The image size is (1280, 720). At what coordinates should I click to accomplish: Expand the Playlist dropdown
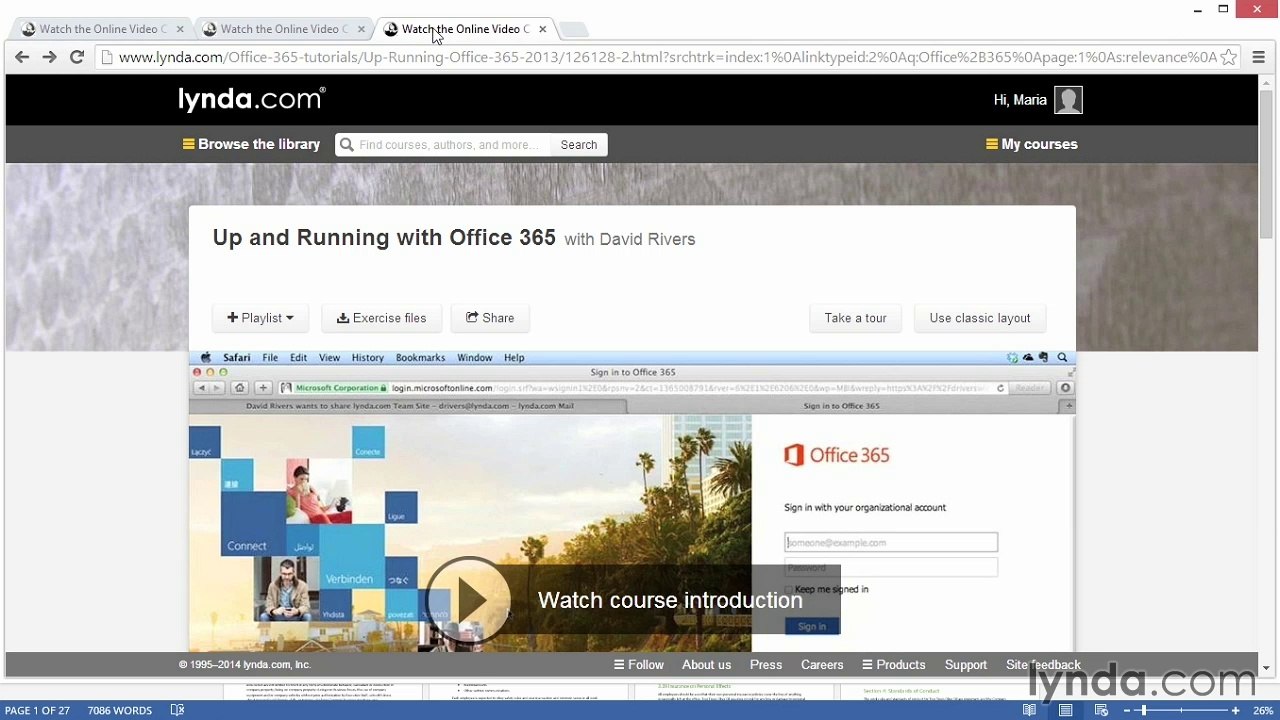(260, 318)
